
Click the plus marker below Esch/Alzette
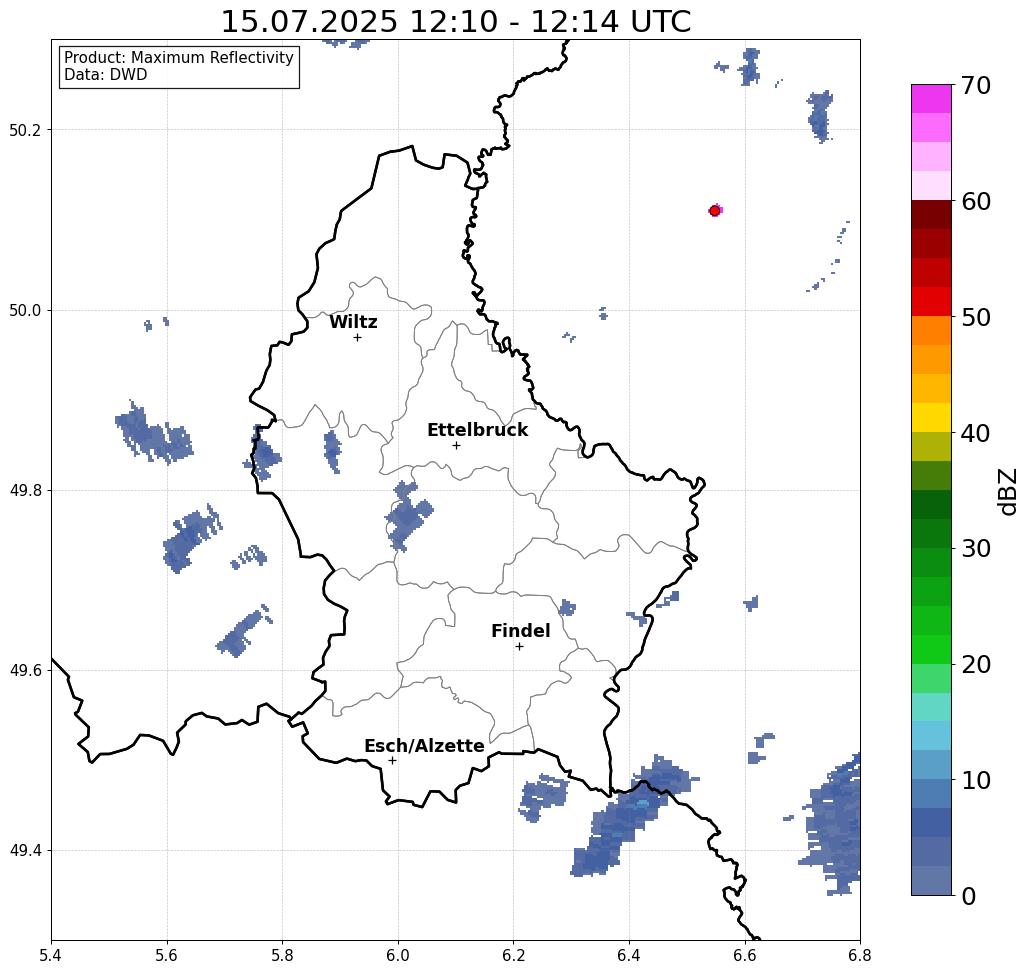click(392, 761)
